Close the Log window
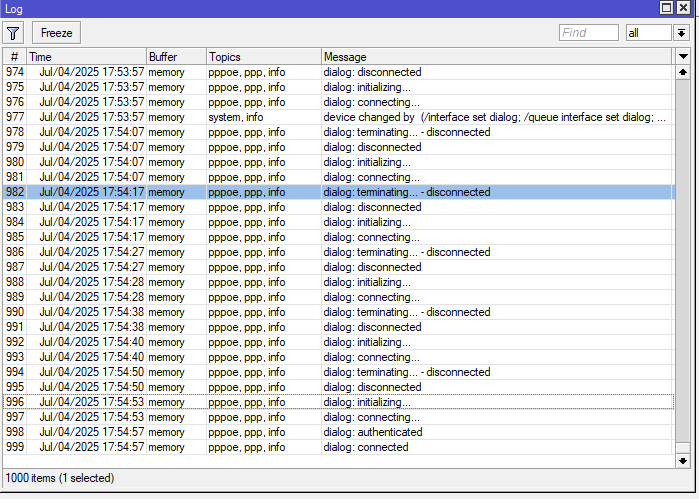 [x=683, y=8]
